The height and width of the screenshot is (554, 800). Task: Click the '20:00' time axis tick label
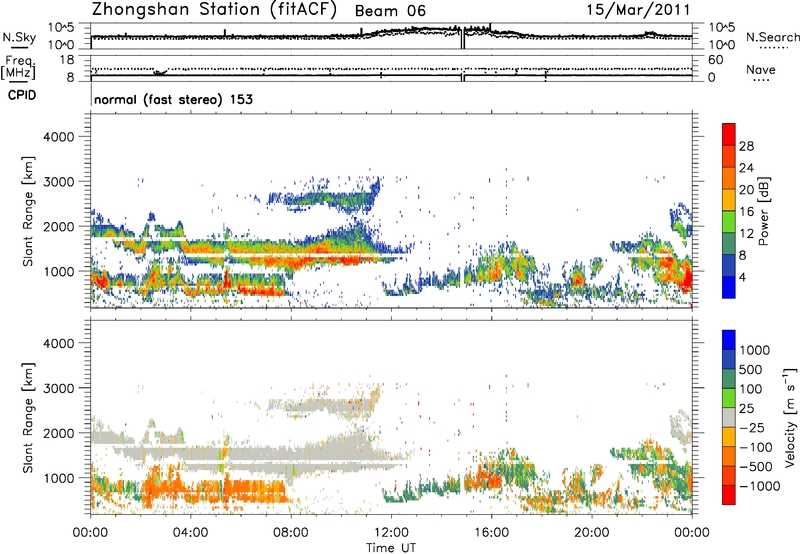(x=591, y=533)
